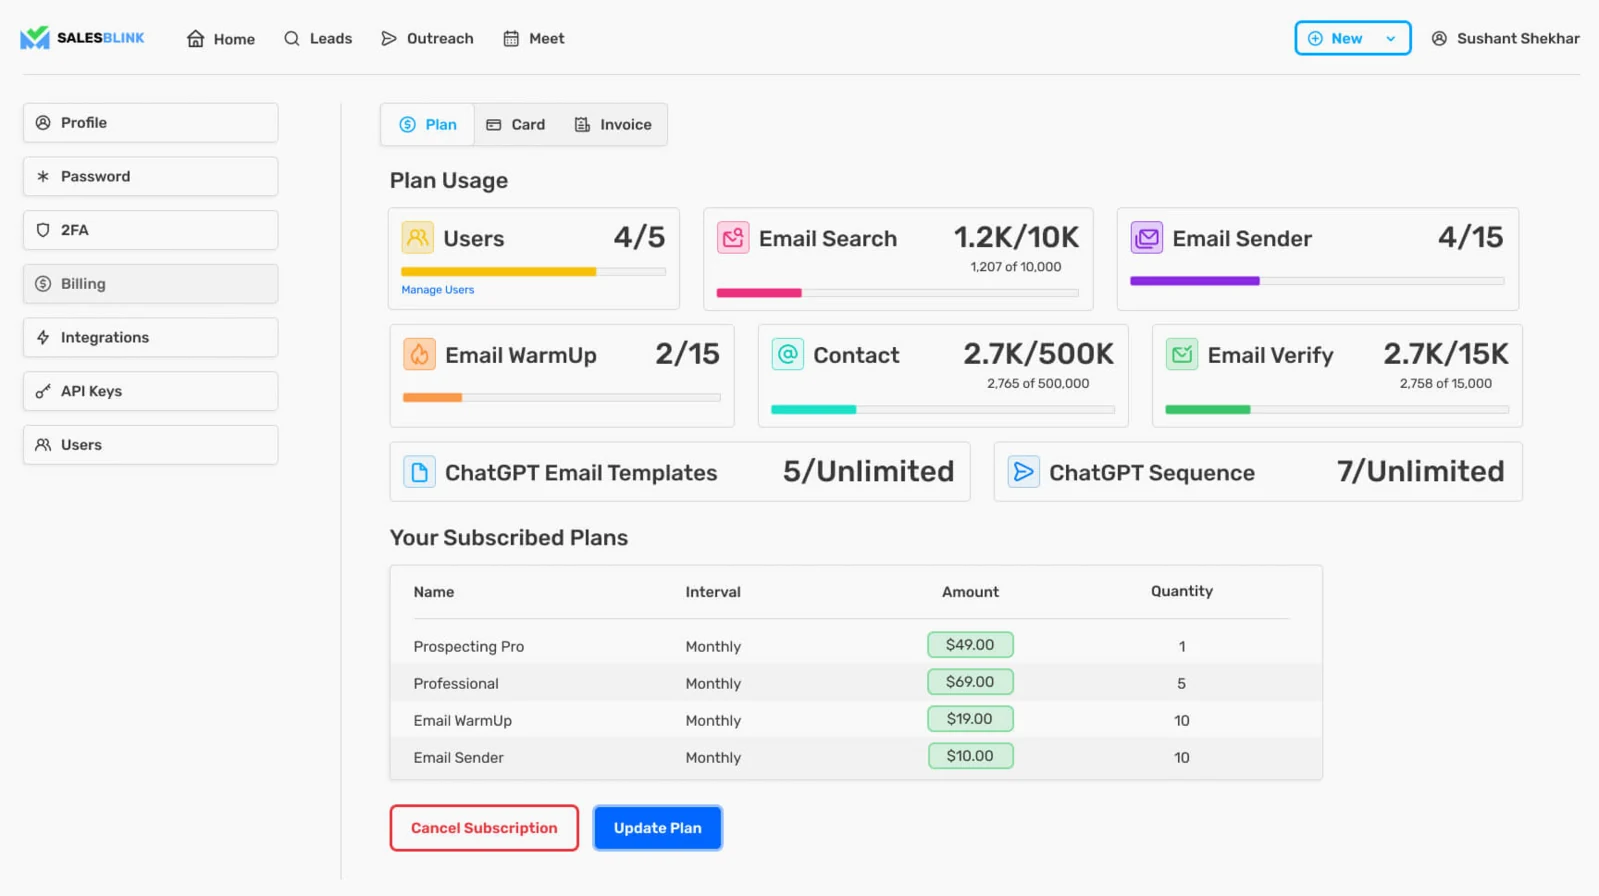
Task: Open 2FA settings in the sidebar
Action: click(x=150, y=230)
